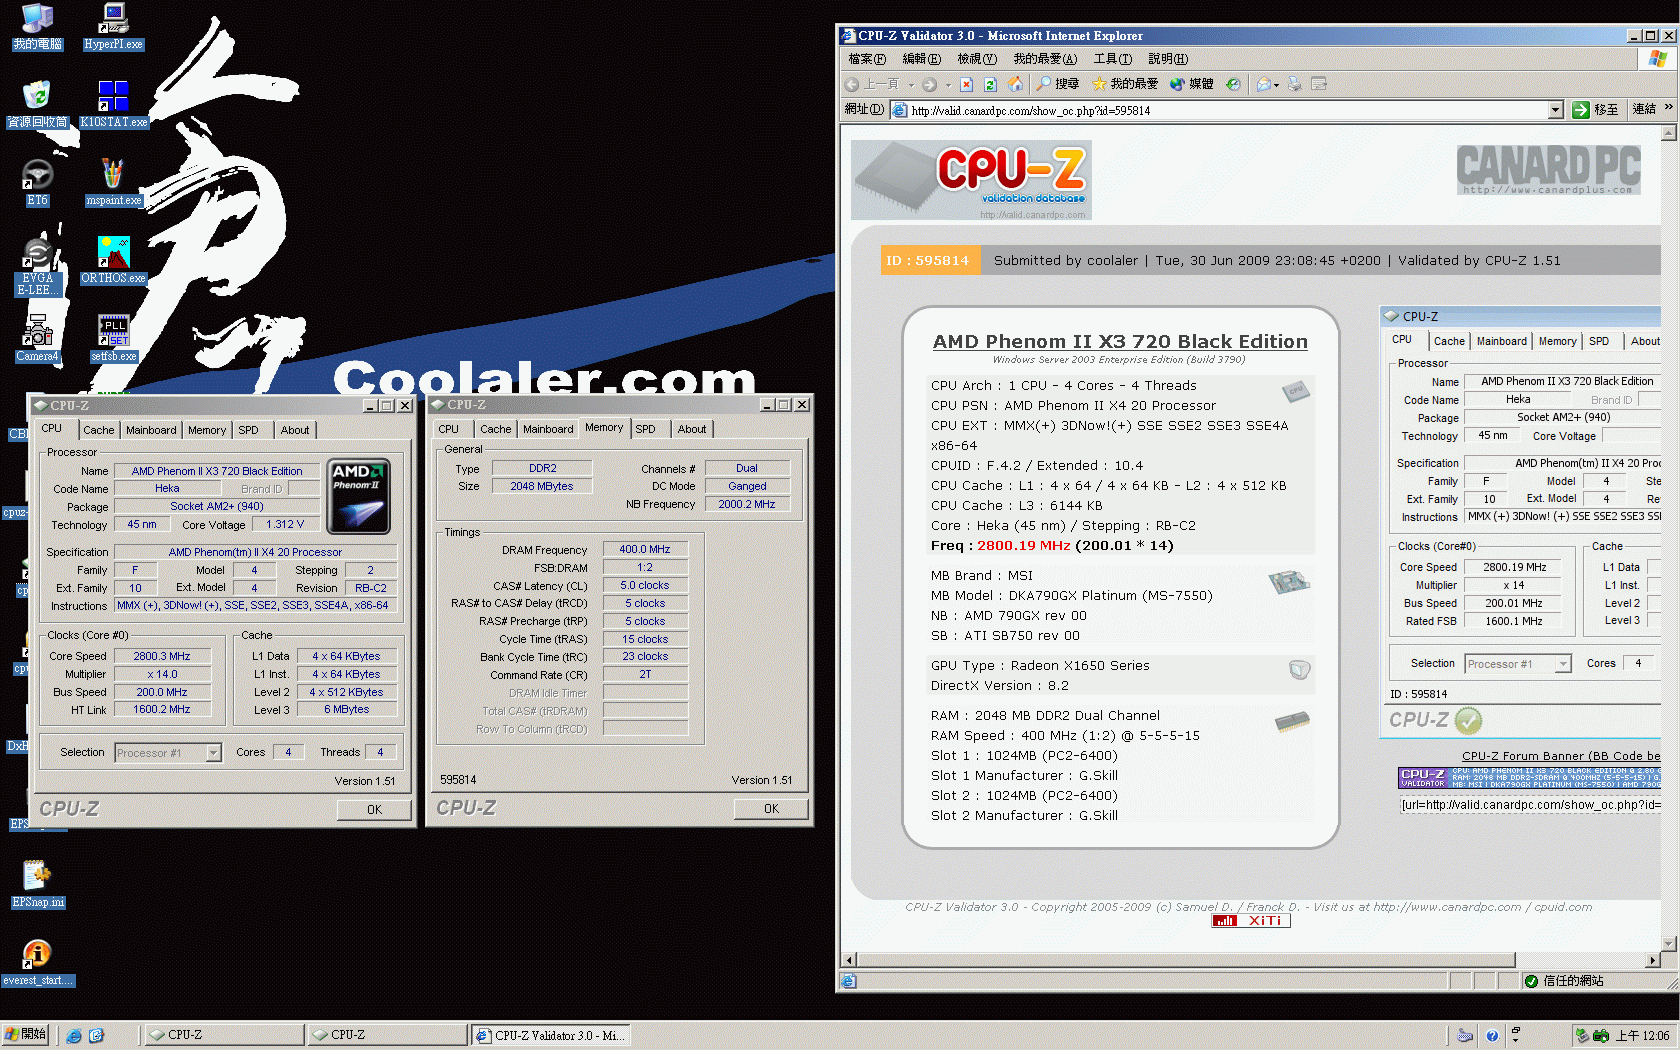Open the setfsb.exe desktop icon
The height and width of the screenshot is (1050, 1680).
coord(113,337)
